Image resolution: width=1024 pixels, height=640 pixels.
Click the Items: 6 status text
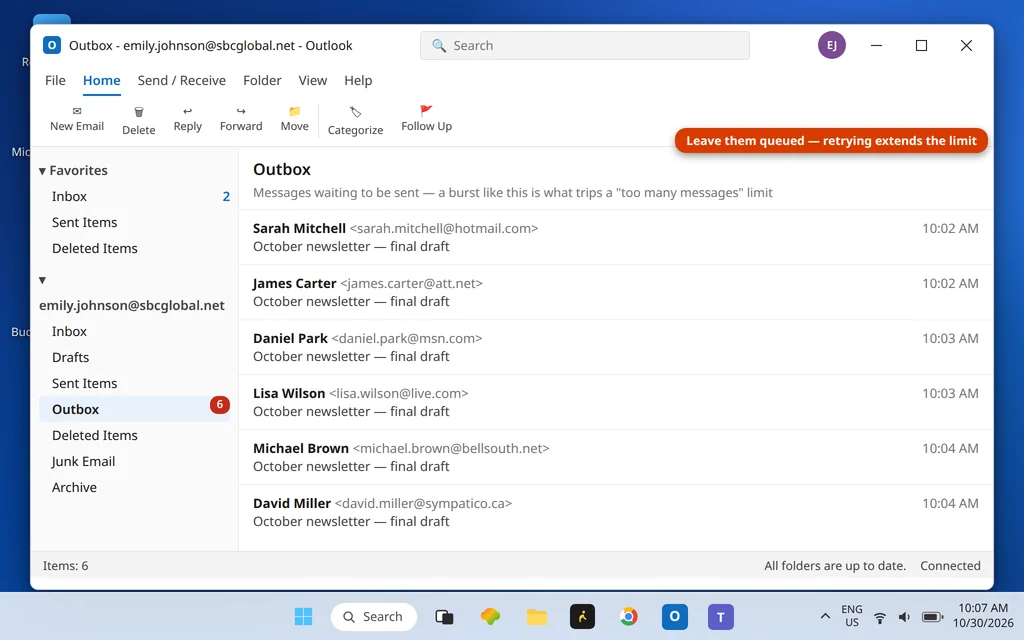(65, 566)
